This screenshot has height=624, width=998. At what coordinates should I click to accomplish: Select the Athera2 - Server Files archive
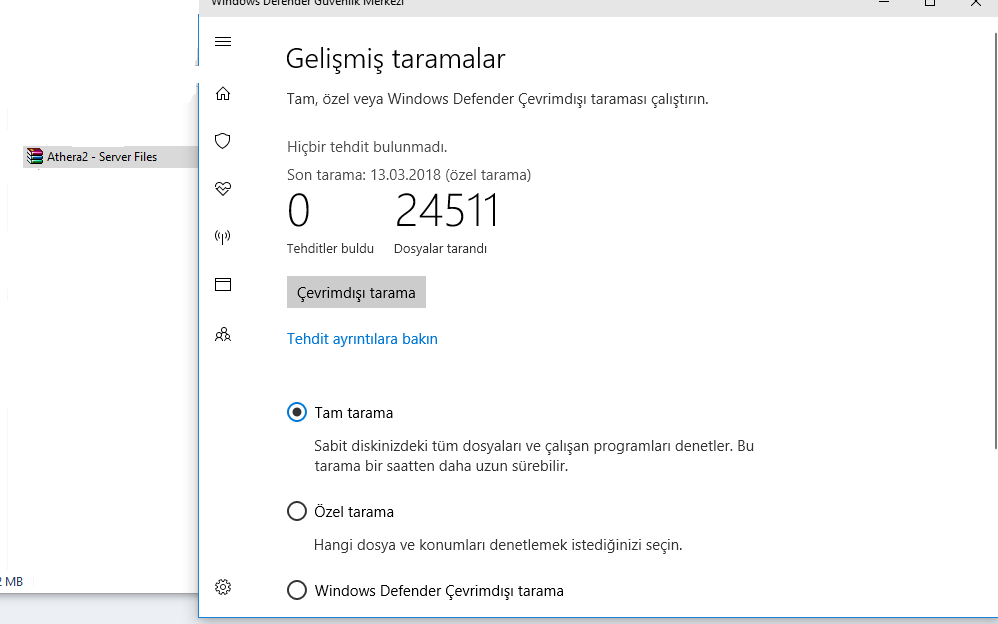[x=110, y=157]
